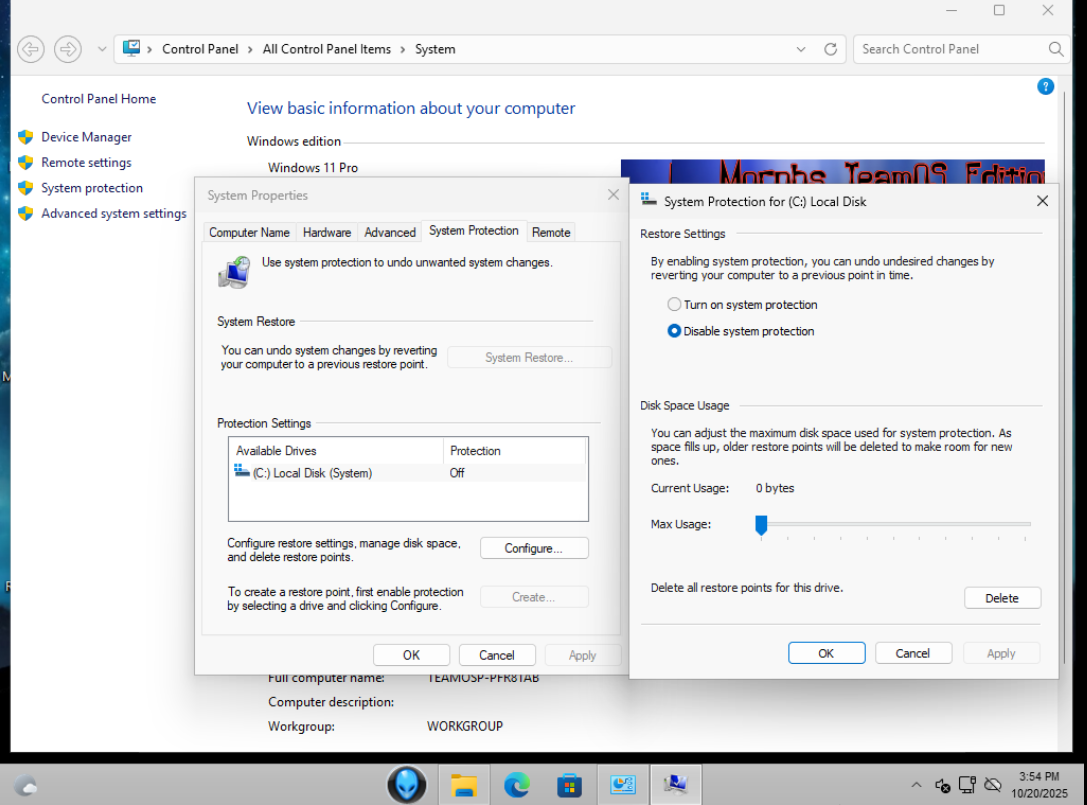This screenshot has height=805, width=1087.
Task: Click the Morphs TeamOS Edition banner
Action: tap(832, 172)
